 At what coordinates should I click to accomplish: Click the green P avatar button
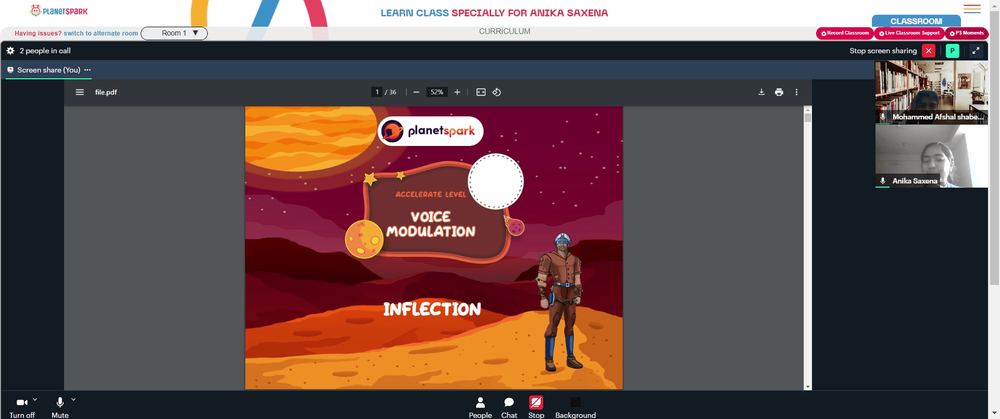coord(952,51)
